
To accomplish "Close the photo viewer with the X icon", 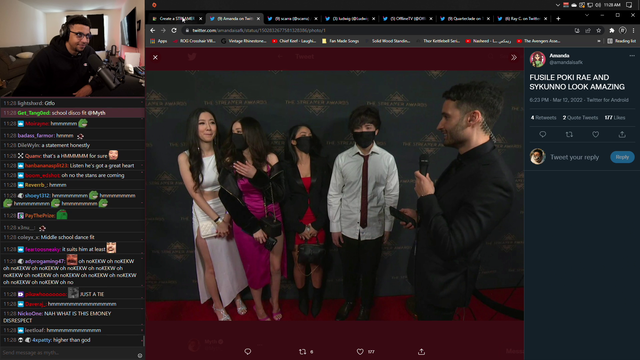I will pos(155,58).
